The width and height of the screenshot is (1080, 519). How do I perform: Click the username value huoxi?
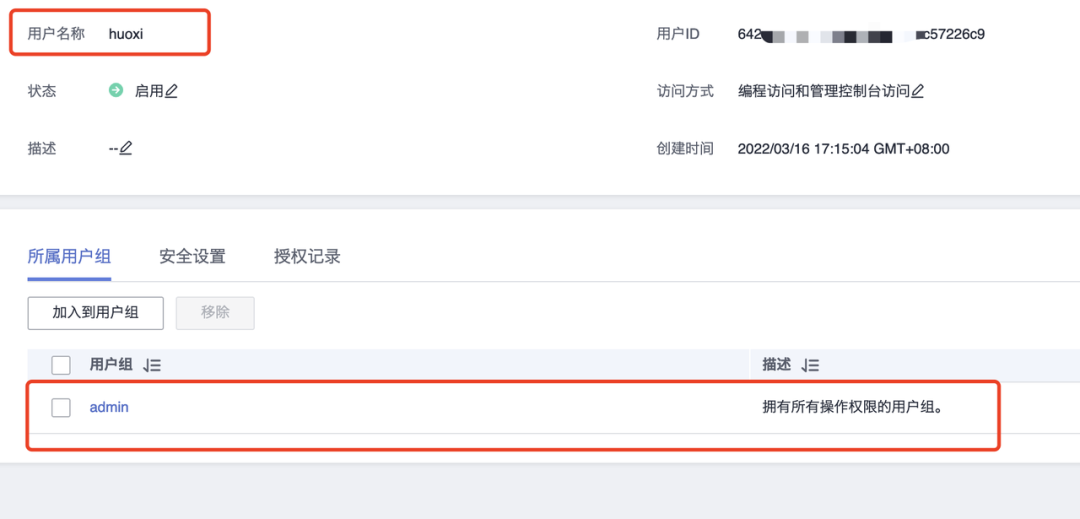tap(126, 34)
